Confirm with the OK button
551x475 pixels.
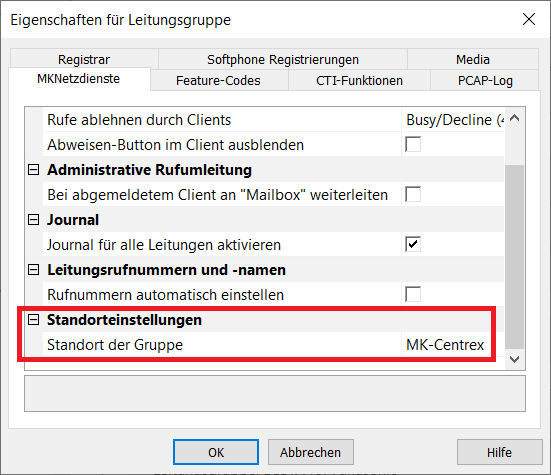tap(216, 452)
